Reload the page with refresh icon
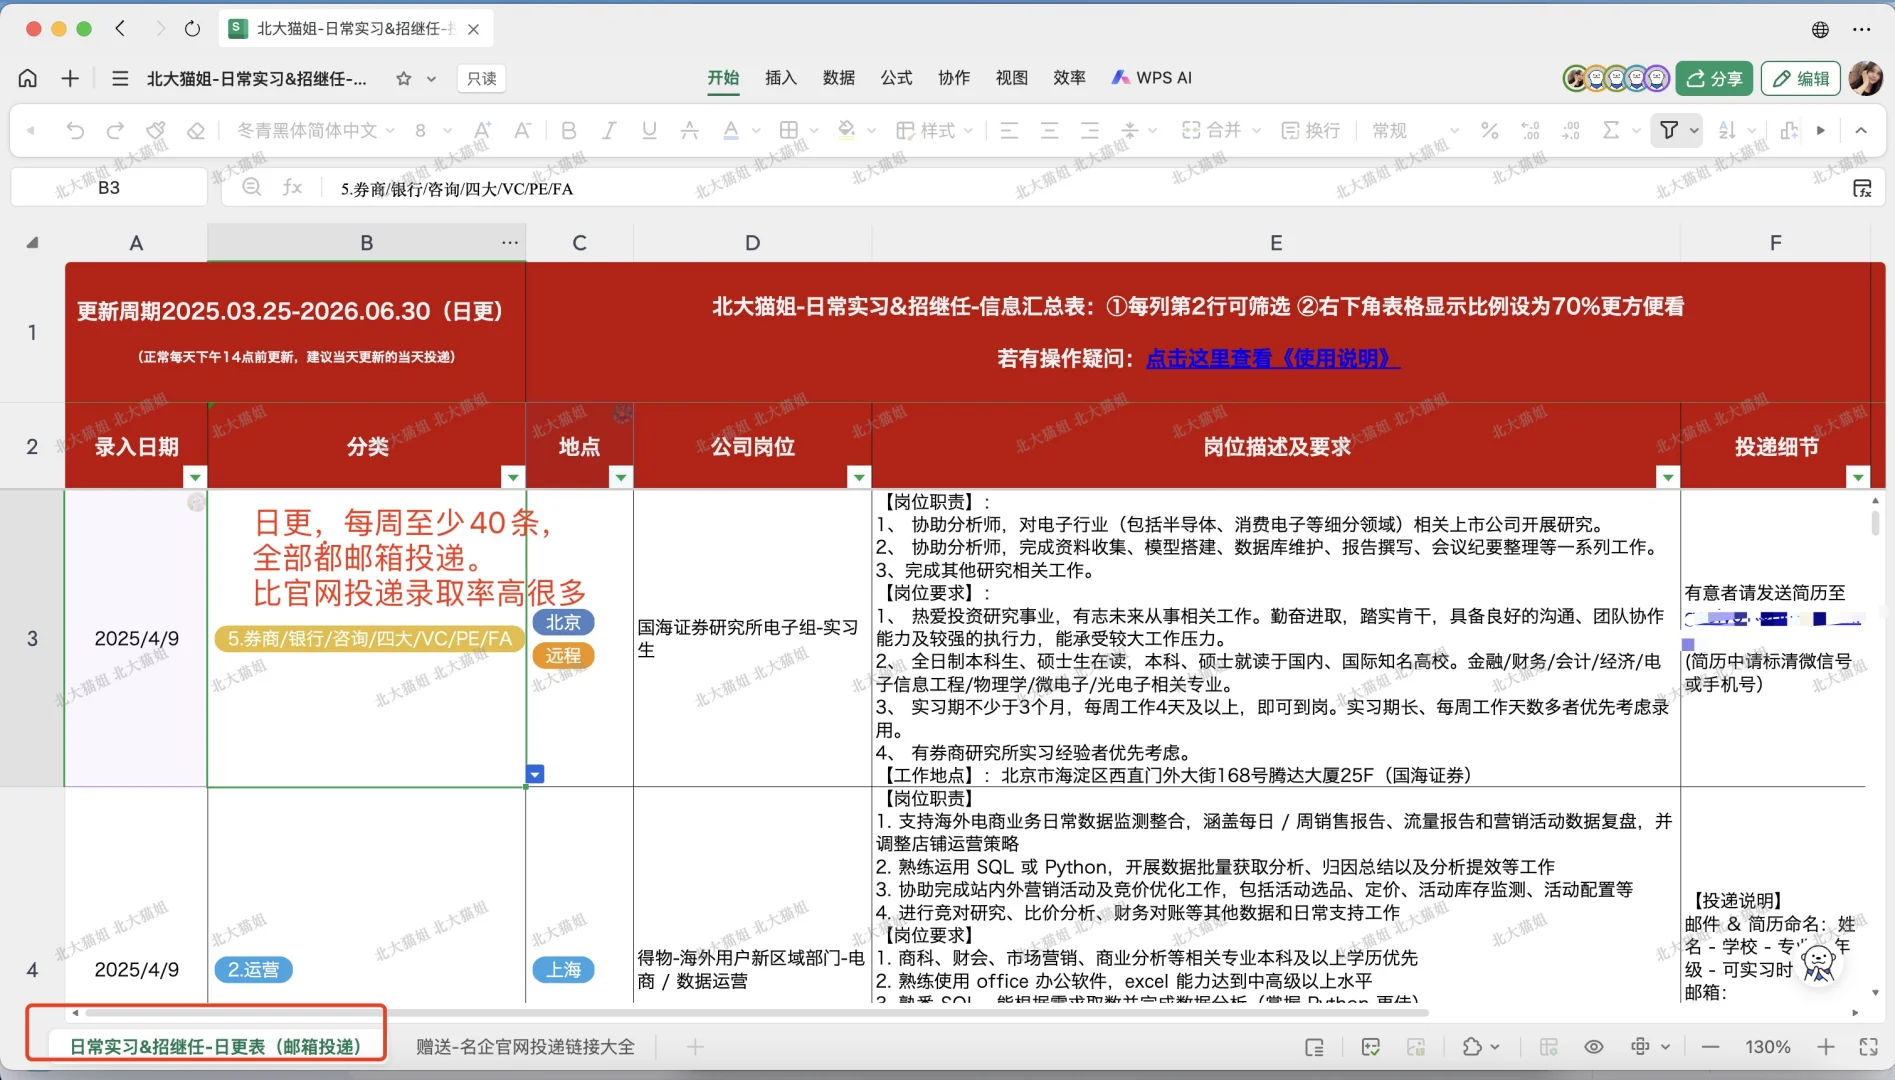The height and width of the screenshot is (1080, 1895). pyautogui.click(x=192, y=29)
